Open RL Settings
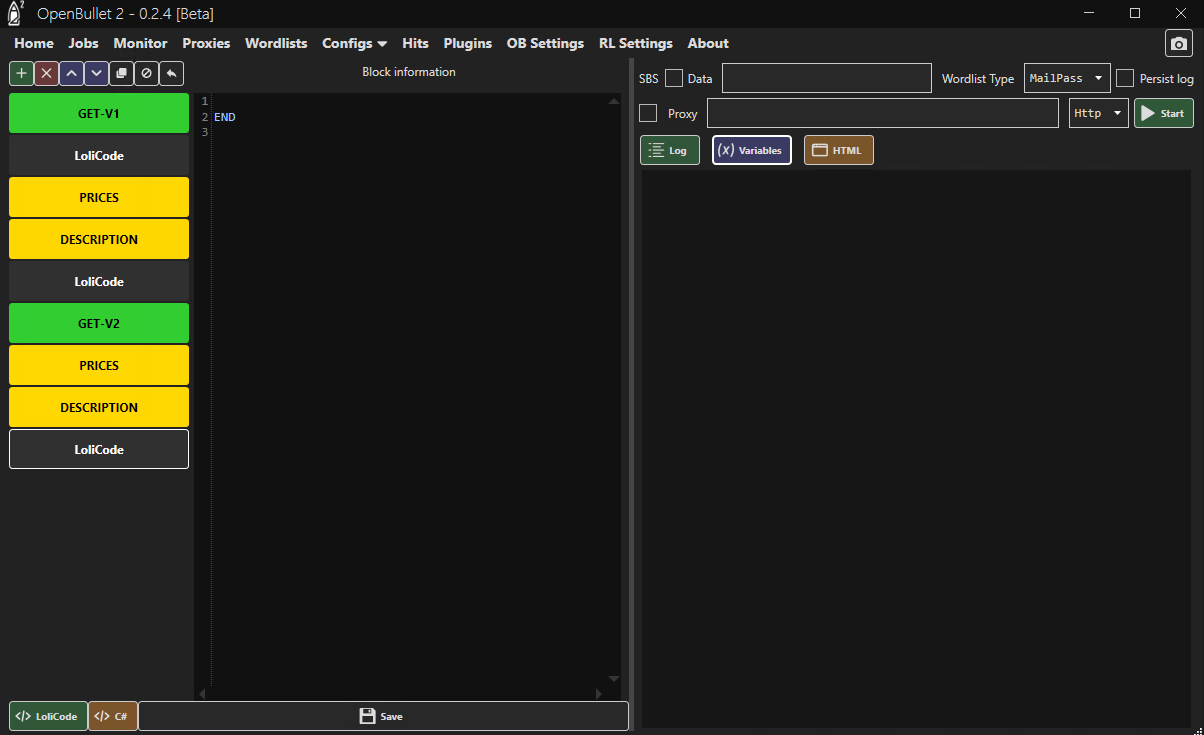 click(636, 43)
